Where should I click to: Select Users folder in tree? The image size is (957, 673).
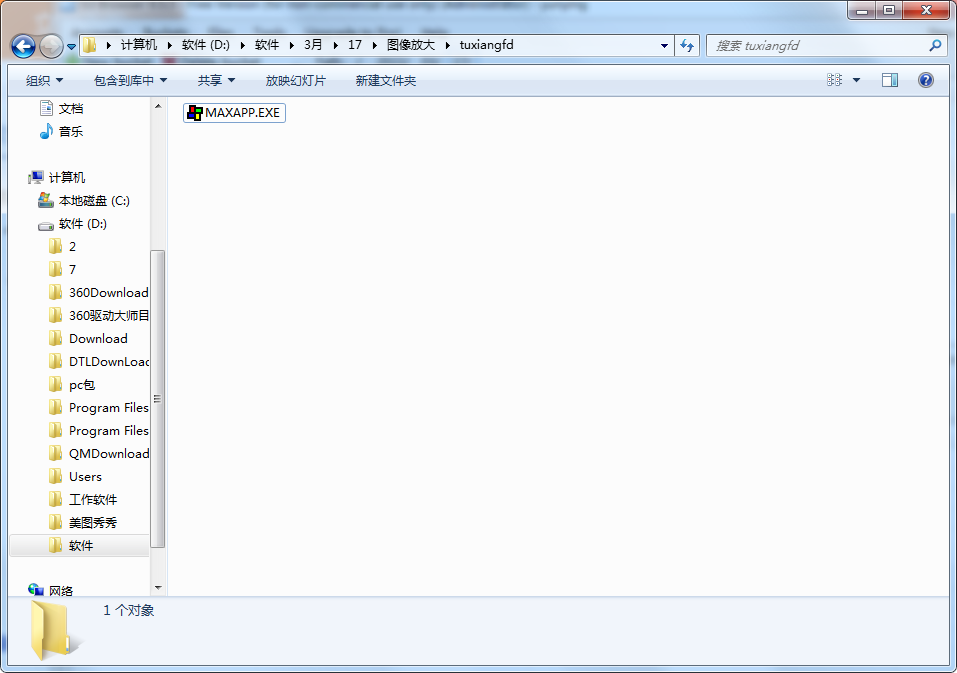point(75,477)
